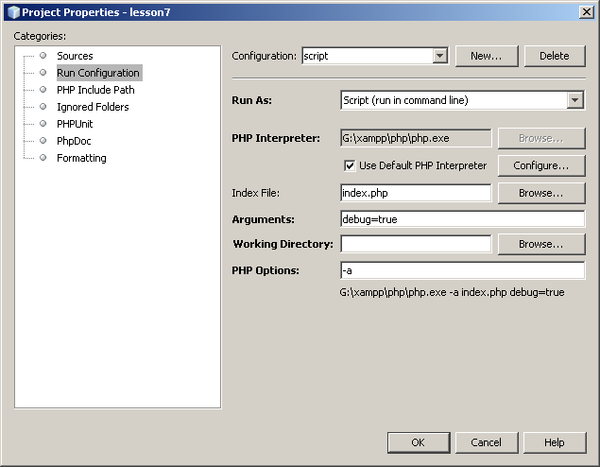The height and width of the screenshot is (467, 600).
Task: Select Run Configuration category
Action: coord(98,73)
